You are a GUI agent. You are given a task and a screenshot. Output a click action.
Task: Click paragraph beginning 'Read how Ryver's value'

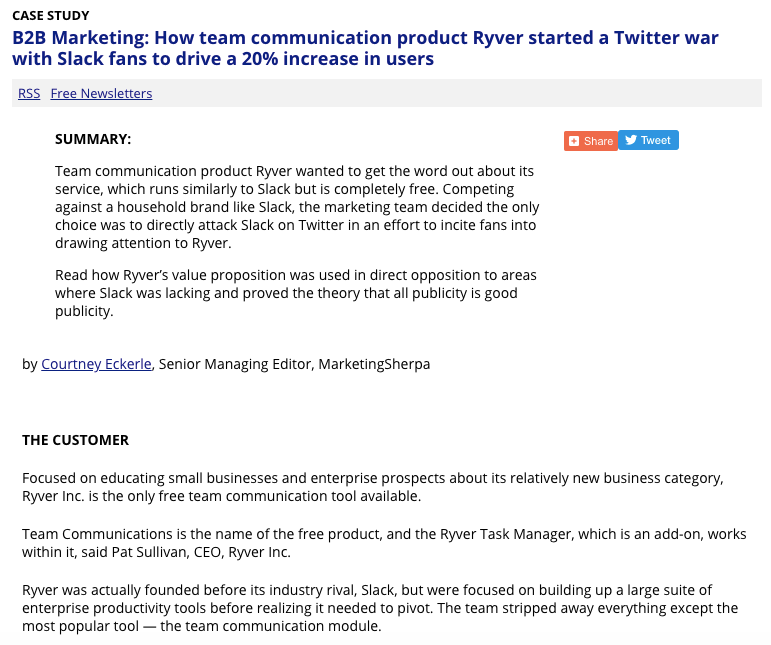point(296,293)
